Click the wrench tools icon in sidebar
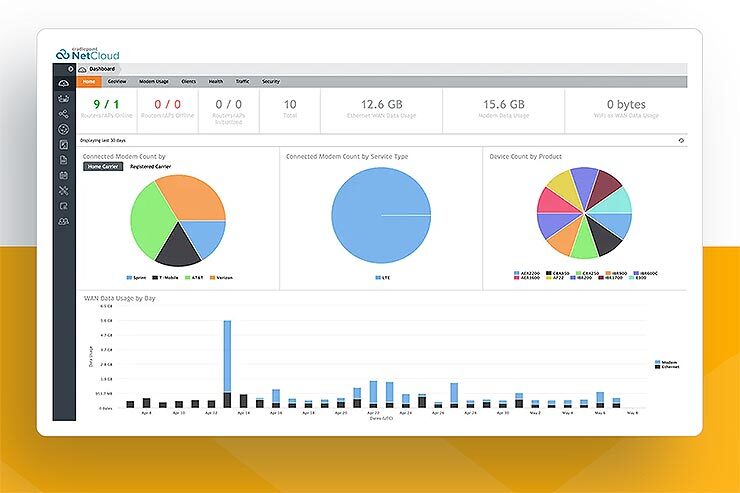Screen dimensions: 740x493 tap(64, 189)
